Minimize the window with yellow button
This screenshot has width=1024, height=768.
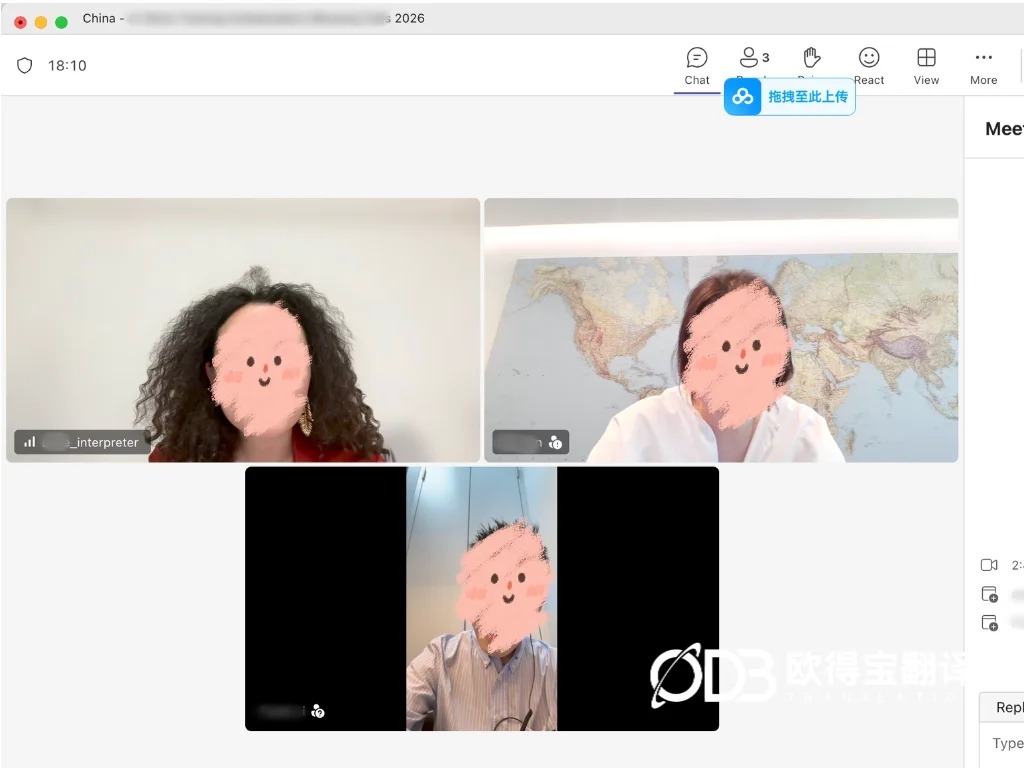pos(40,22)
